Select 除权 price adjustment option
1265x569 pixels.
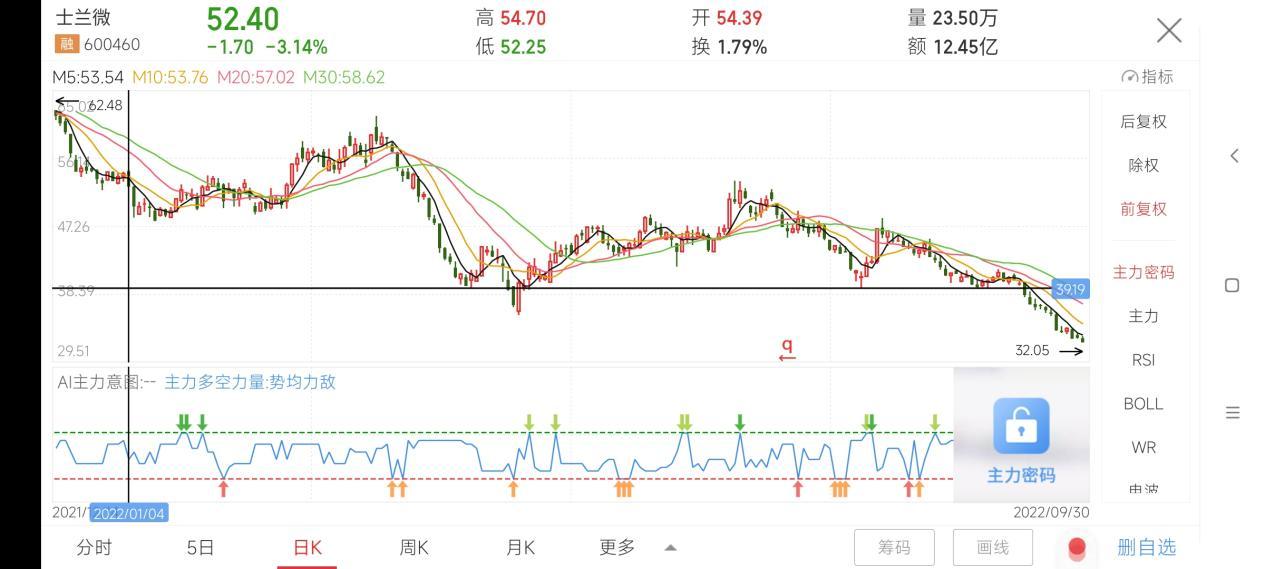click(x=1143, y=165)
